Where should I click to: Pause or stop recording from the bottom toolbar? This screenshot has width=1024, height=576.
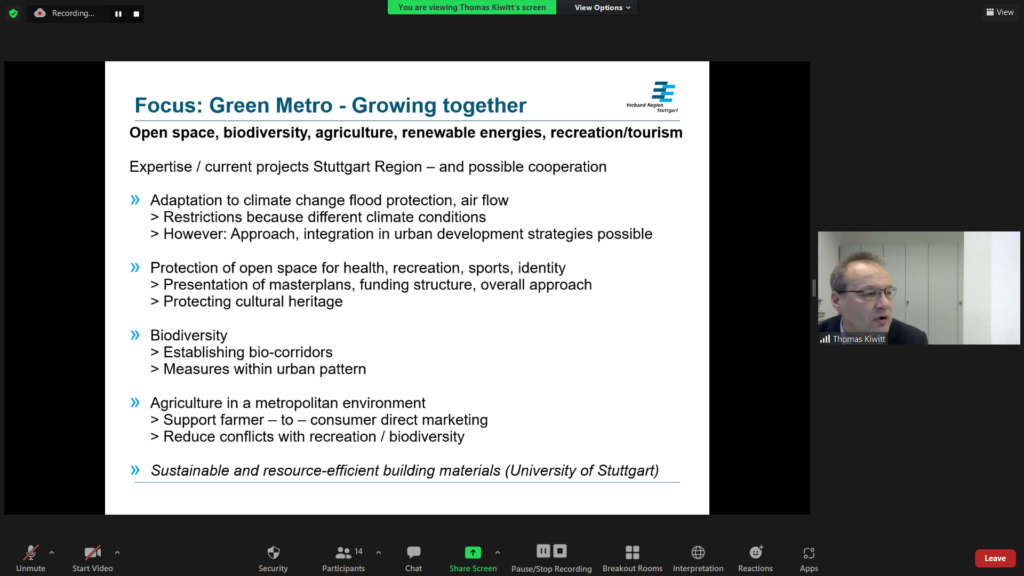[551, 557]
